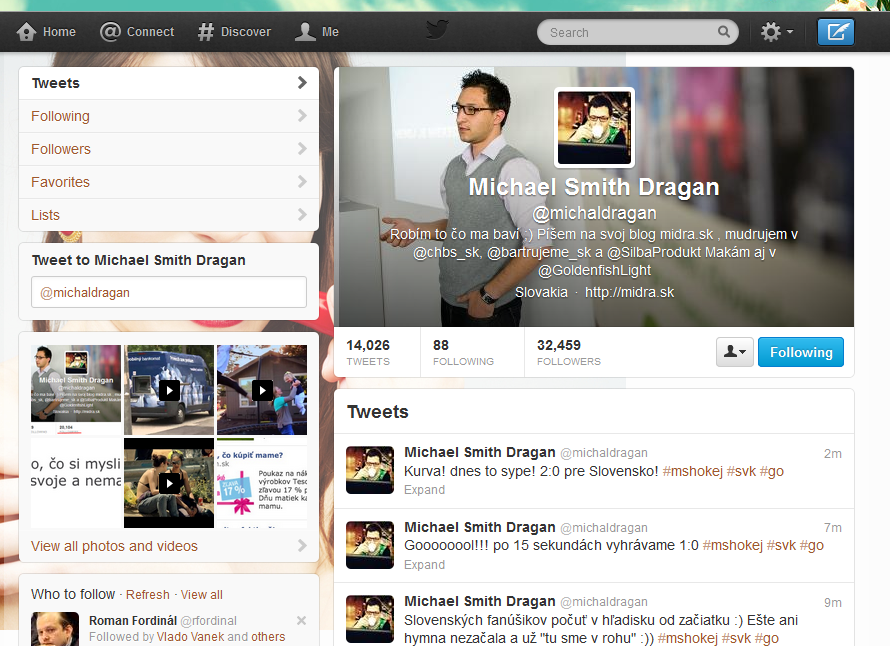The width and height of the screenshot is (890, 646).
Task: Click the Twitter bird logo
Action: (x=437, y=30)
